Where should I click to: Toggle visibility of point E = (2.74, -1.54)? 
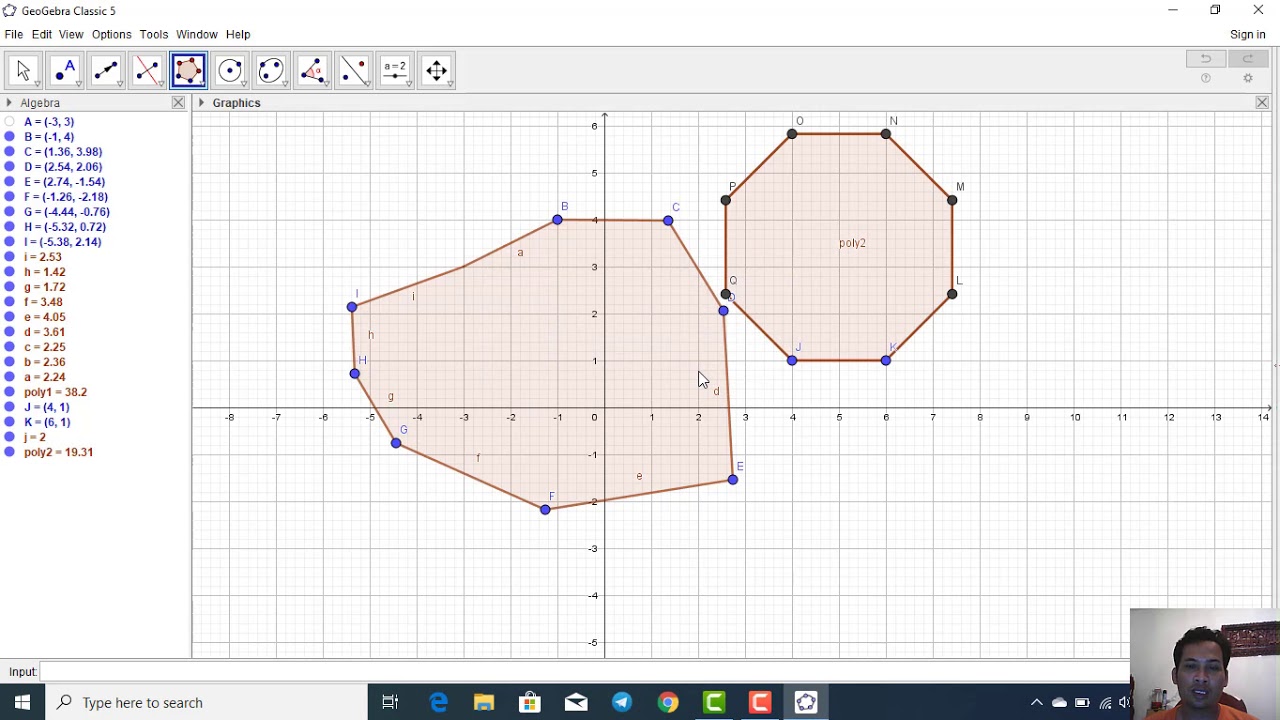(10, 182)
